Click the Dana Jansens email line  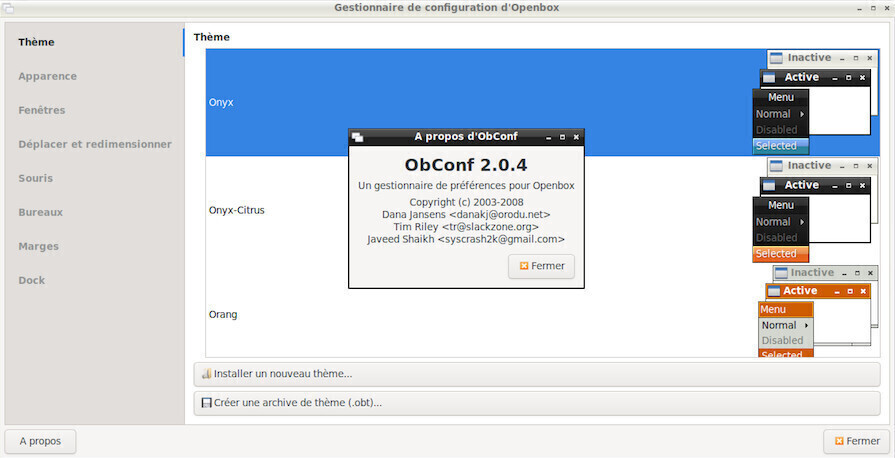point(466,215)
